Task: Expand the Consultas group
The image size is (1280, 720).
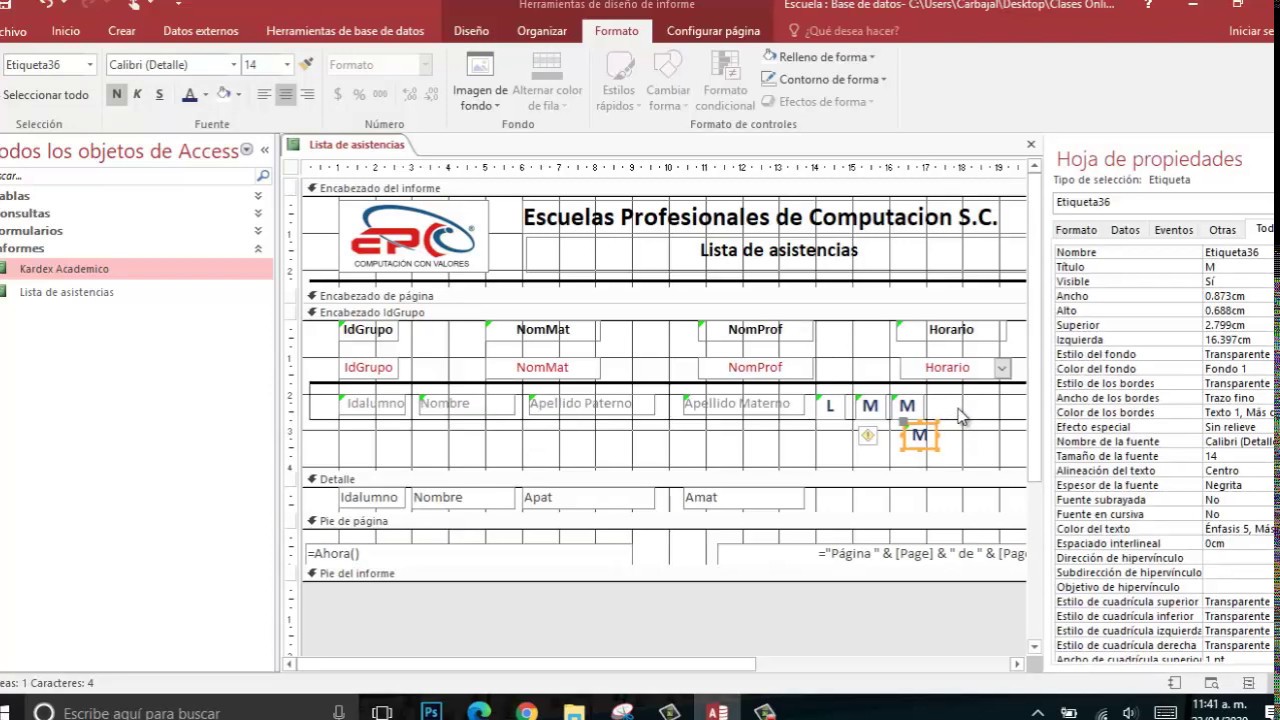Action: click(258, 213)
